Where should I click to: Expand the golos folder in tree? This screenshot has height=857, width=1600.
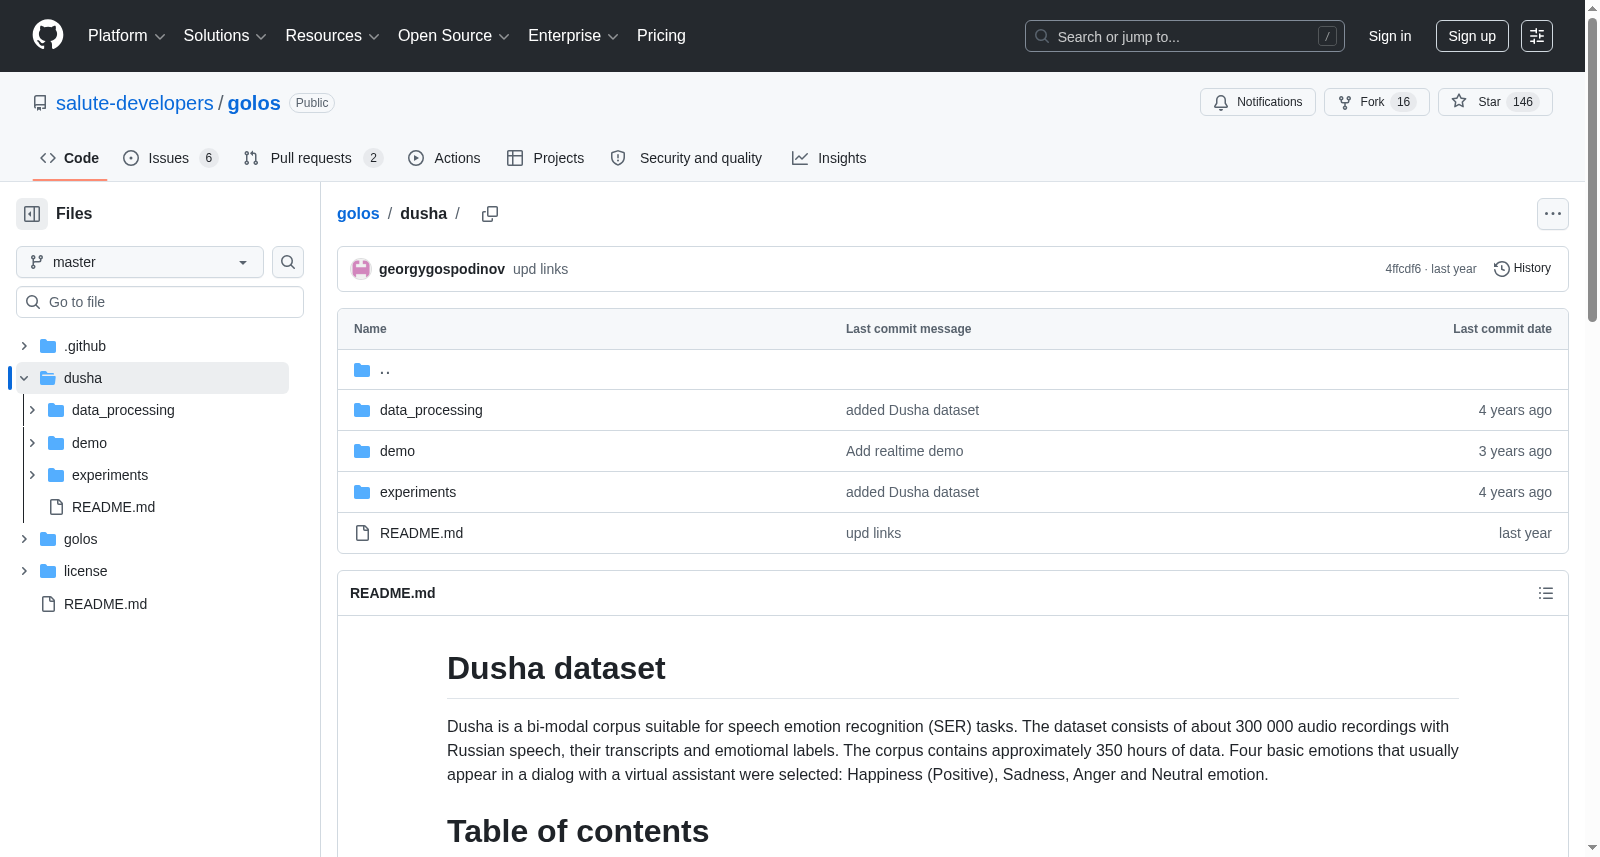[24, 539]
